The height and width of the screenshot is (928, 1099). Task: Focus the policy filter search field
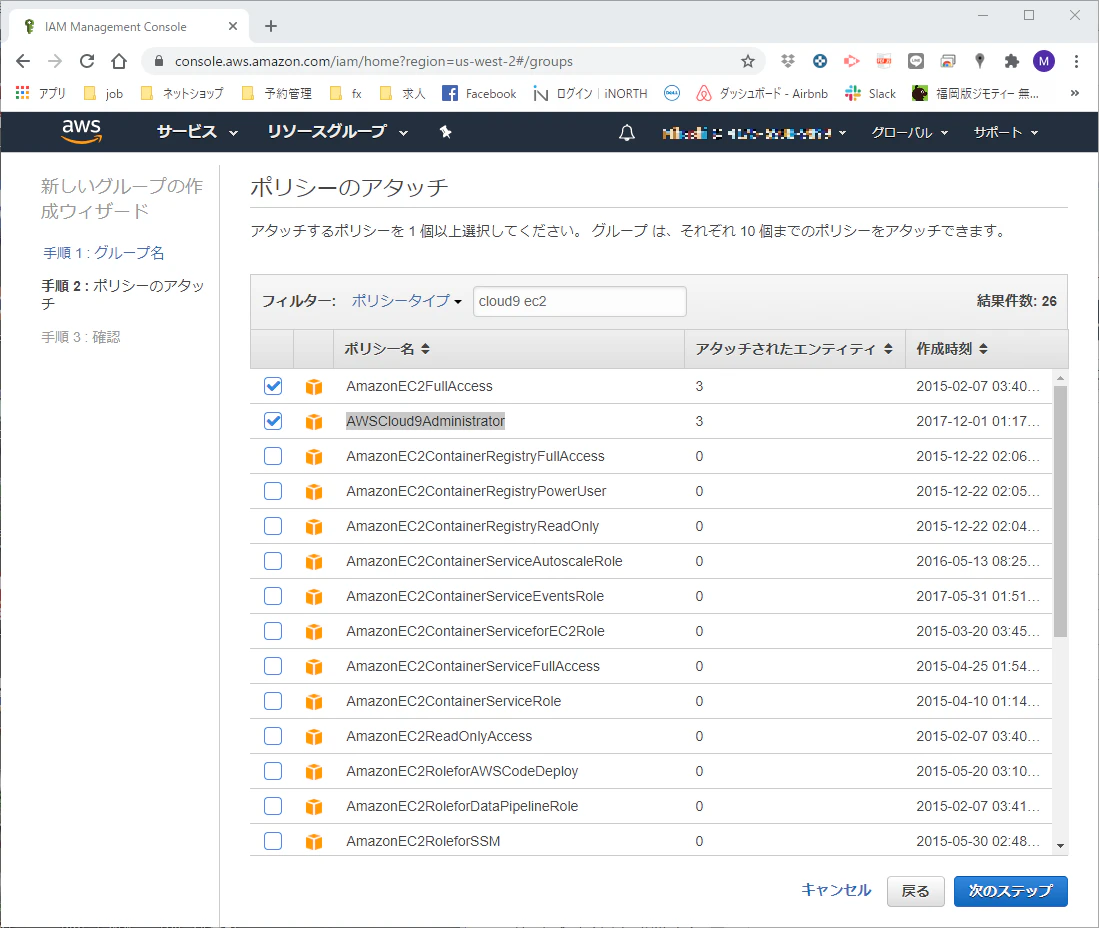point(580,301)
